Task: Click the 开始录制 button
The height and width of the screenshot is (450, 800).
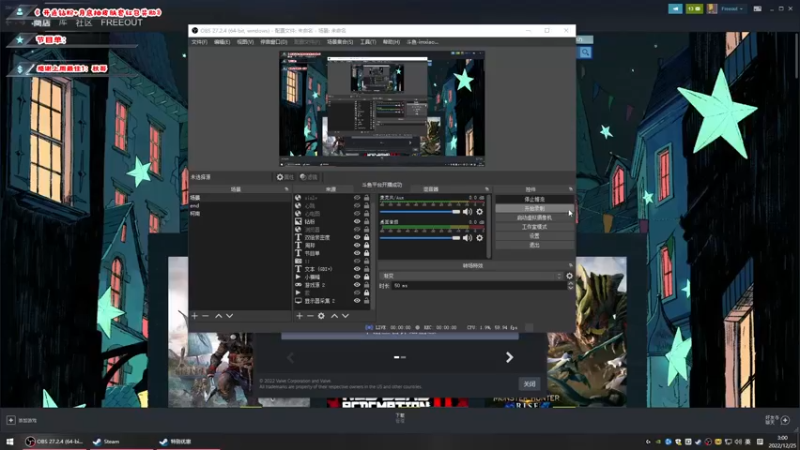Action: tap(534, 208)
